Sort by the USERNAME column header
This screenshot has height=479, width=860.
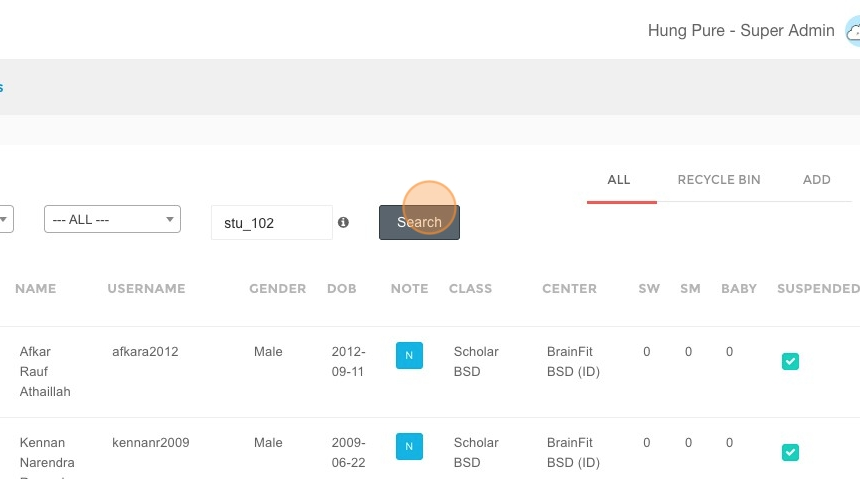146,289
